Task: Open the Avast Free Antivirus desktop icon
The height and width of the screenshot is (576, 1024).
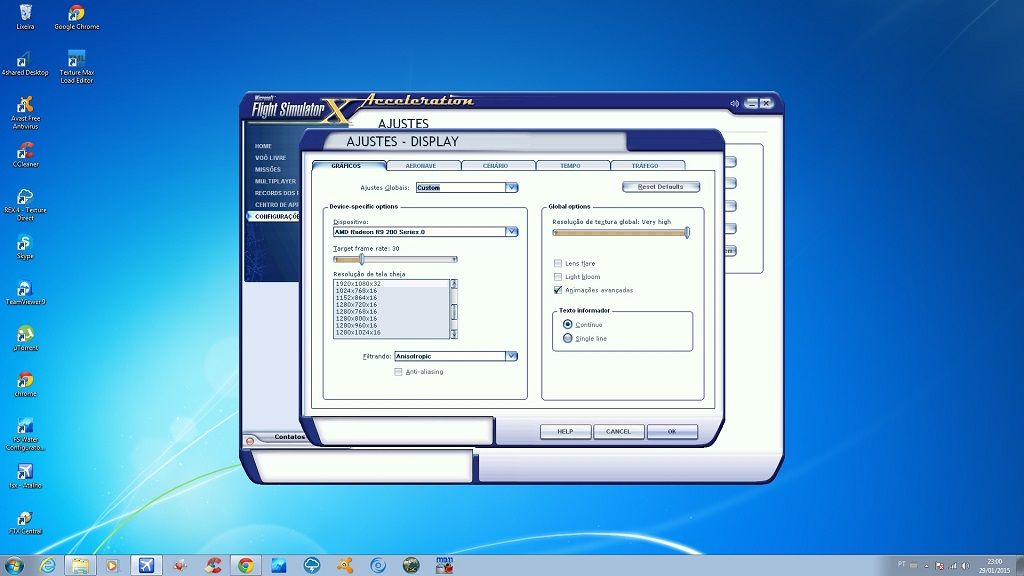Action: (x=25, y=112)
